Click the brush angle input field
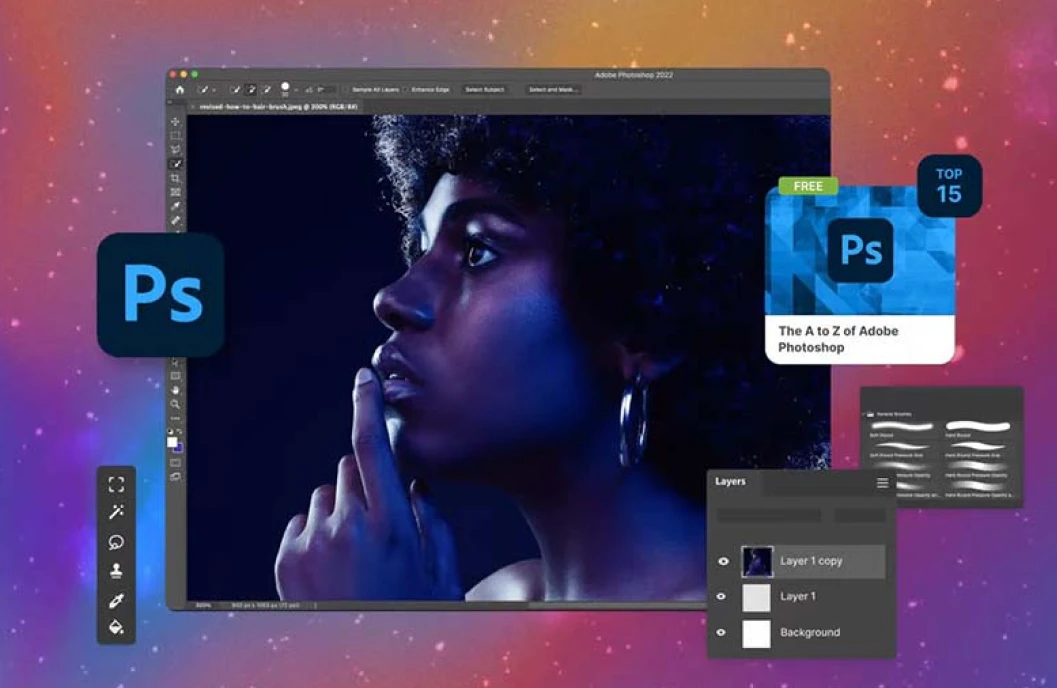 click(x=327, y=89)
